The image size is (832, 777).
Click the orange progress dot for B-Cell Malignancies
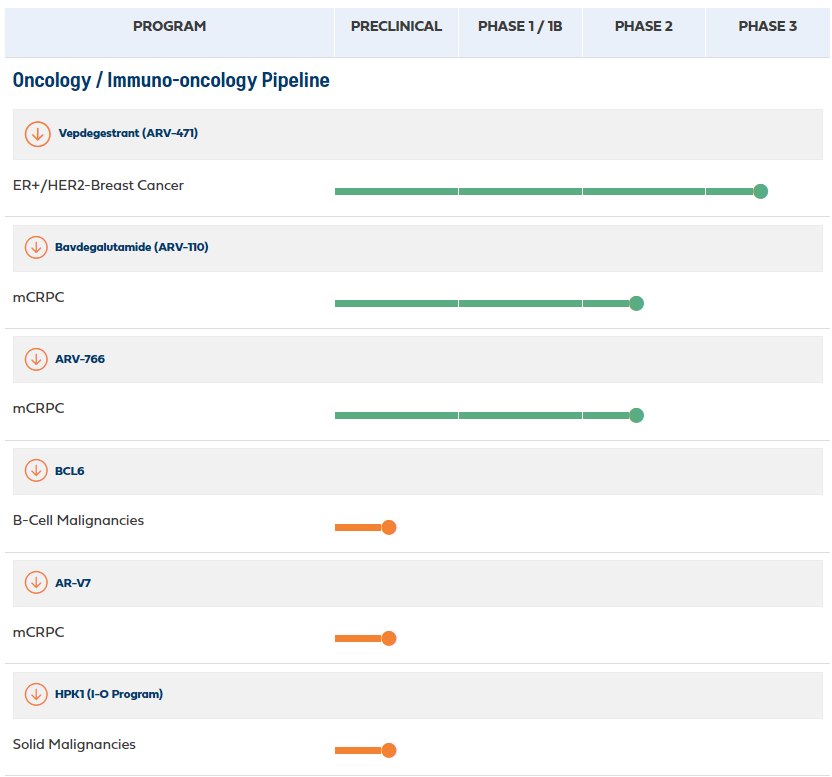[389, 527]
